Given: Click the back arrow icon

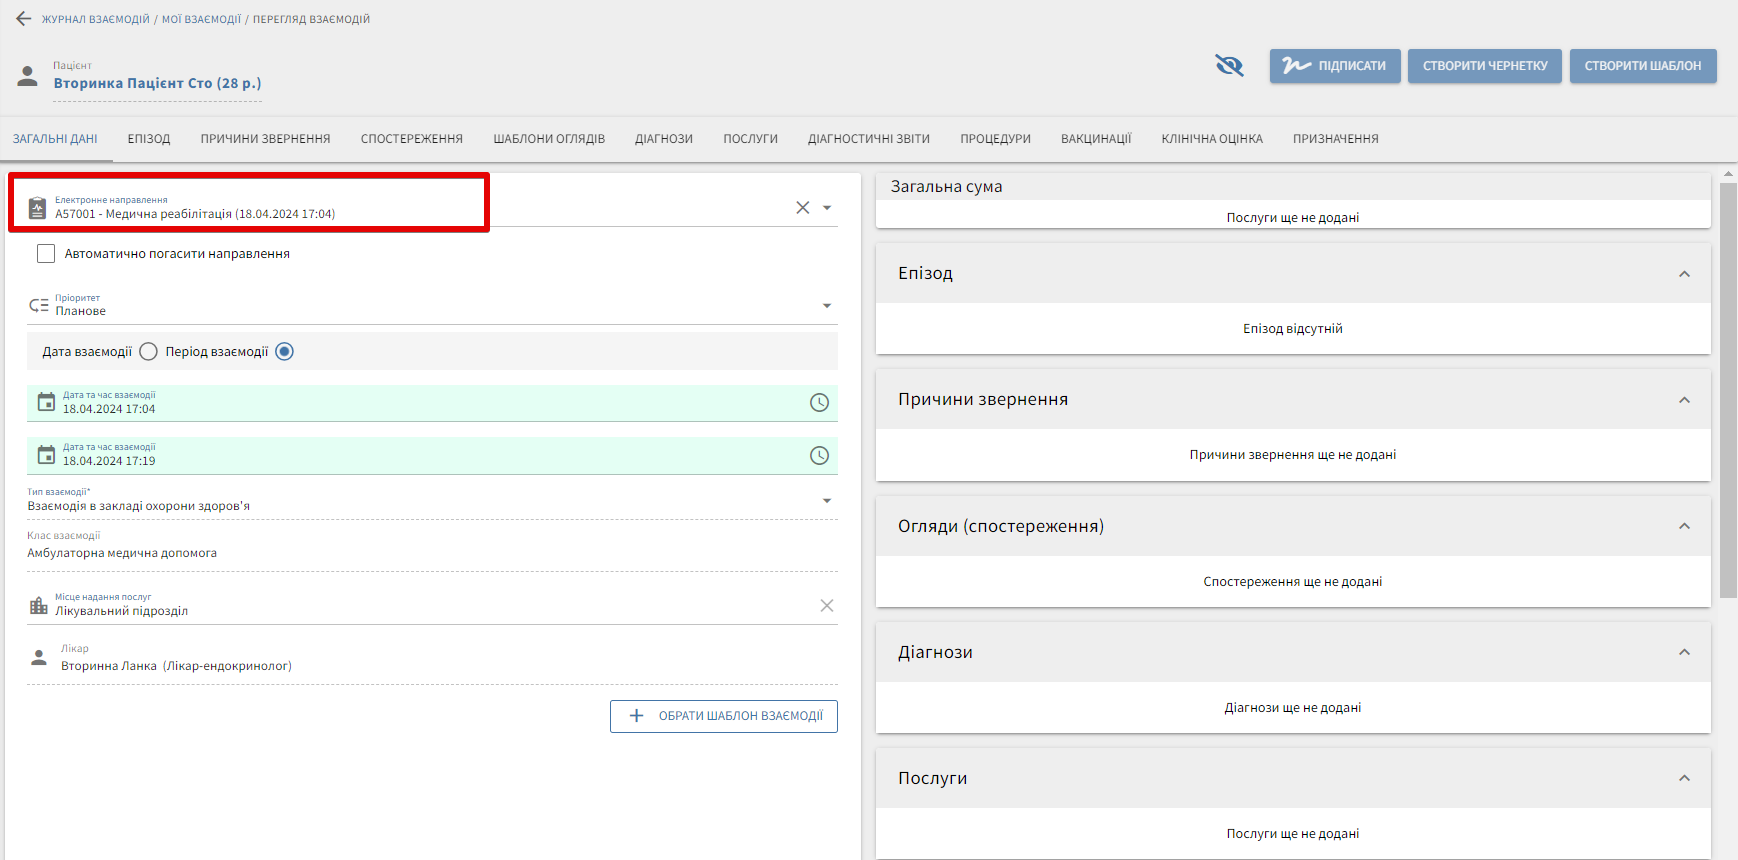Looking at the screenshot, I should 24,19.
